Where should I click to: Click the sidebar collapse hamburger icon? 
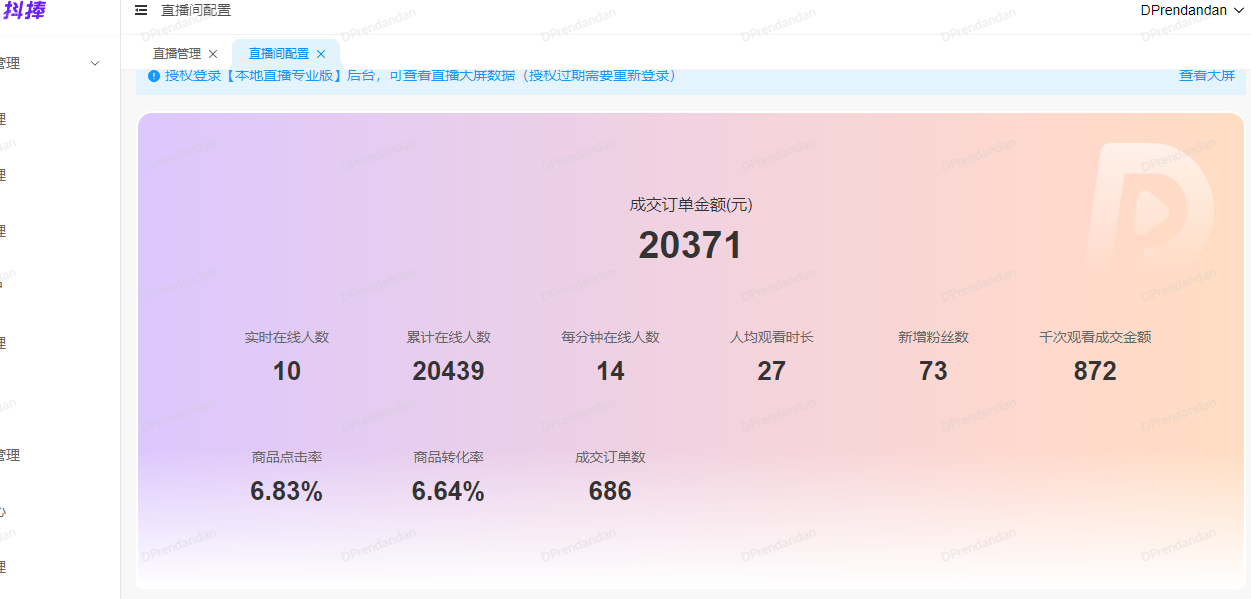140,10
